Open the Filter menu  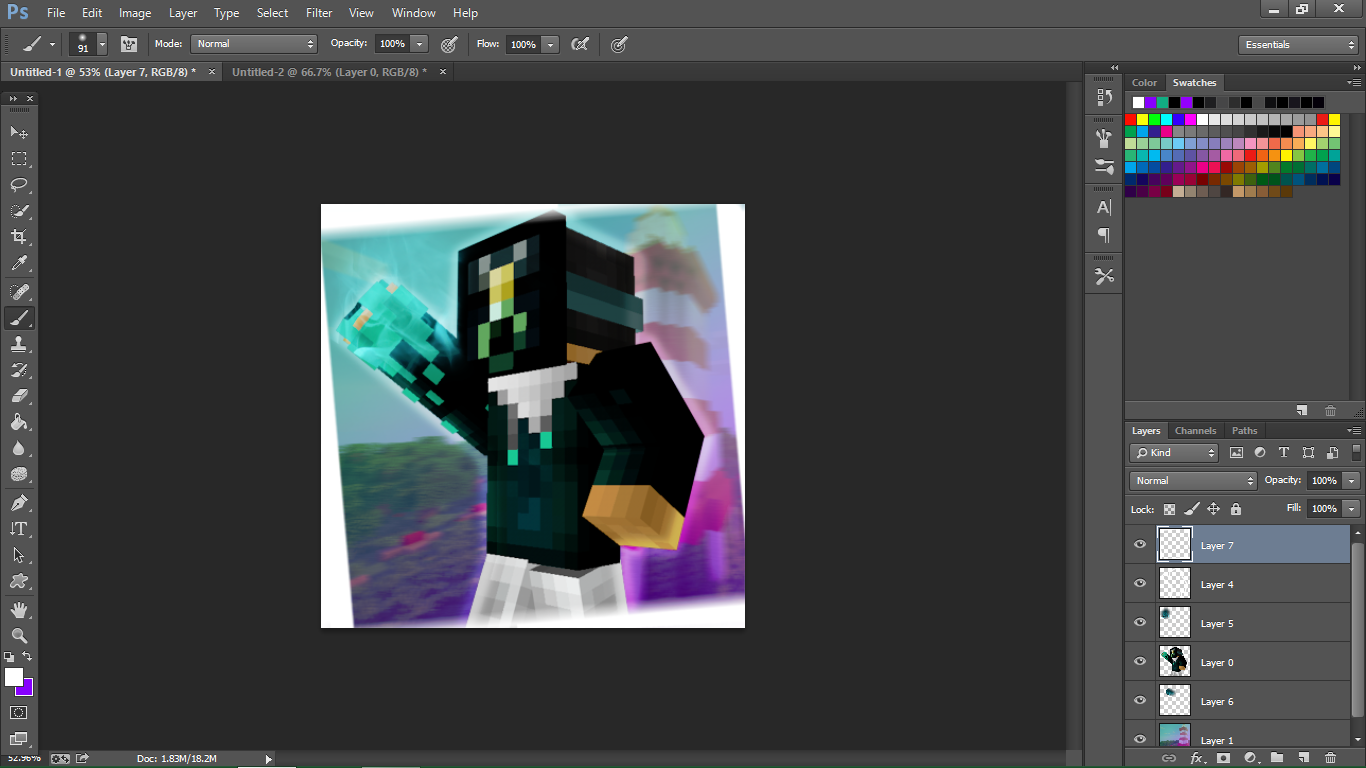click(319, 13)
